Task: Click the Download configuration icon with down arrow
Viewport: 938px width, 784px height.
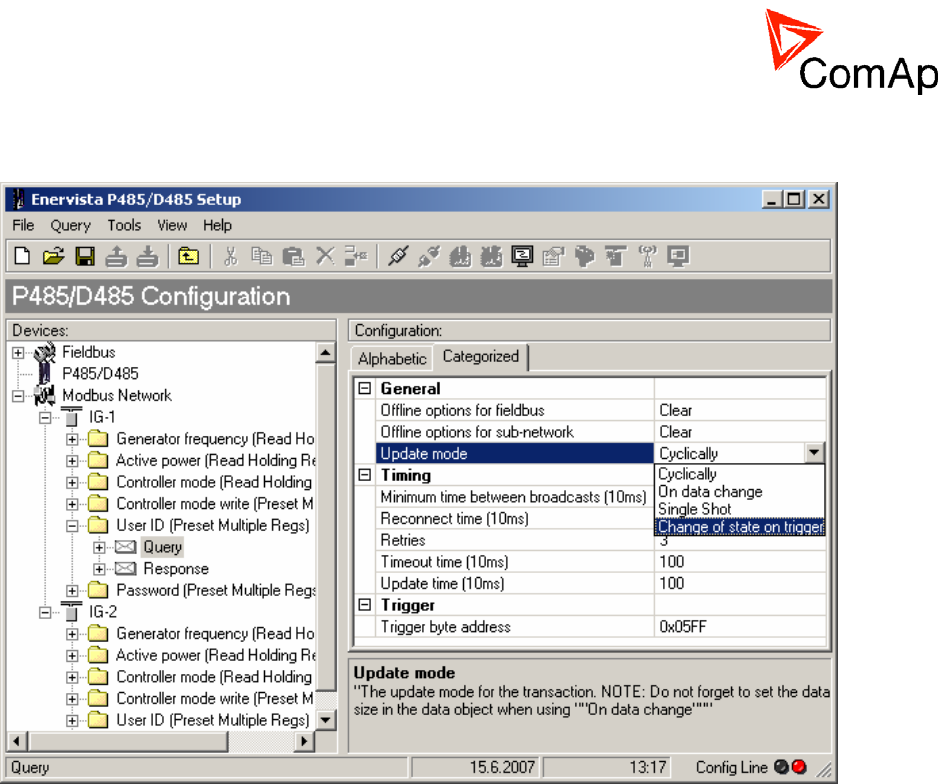Action: pos(147,256)
